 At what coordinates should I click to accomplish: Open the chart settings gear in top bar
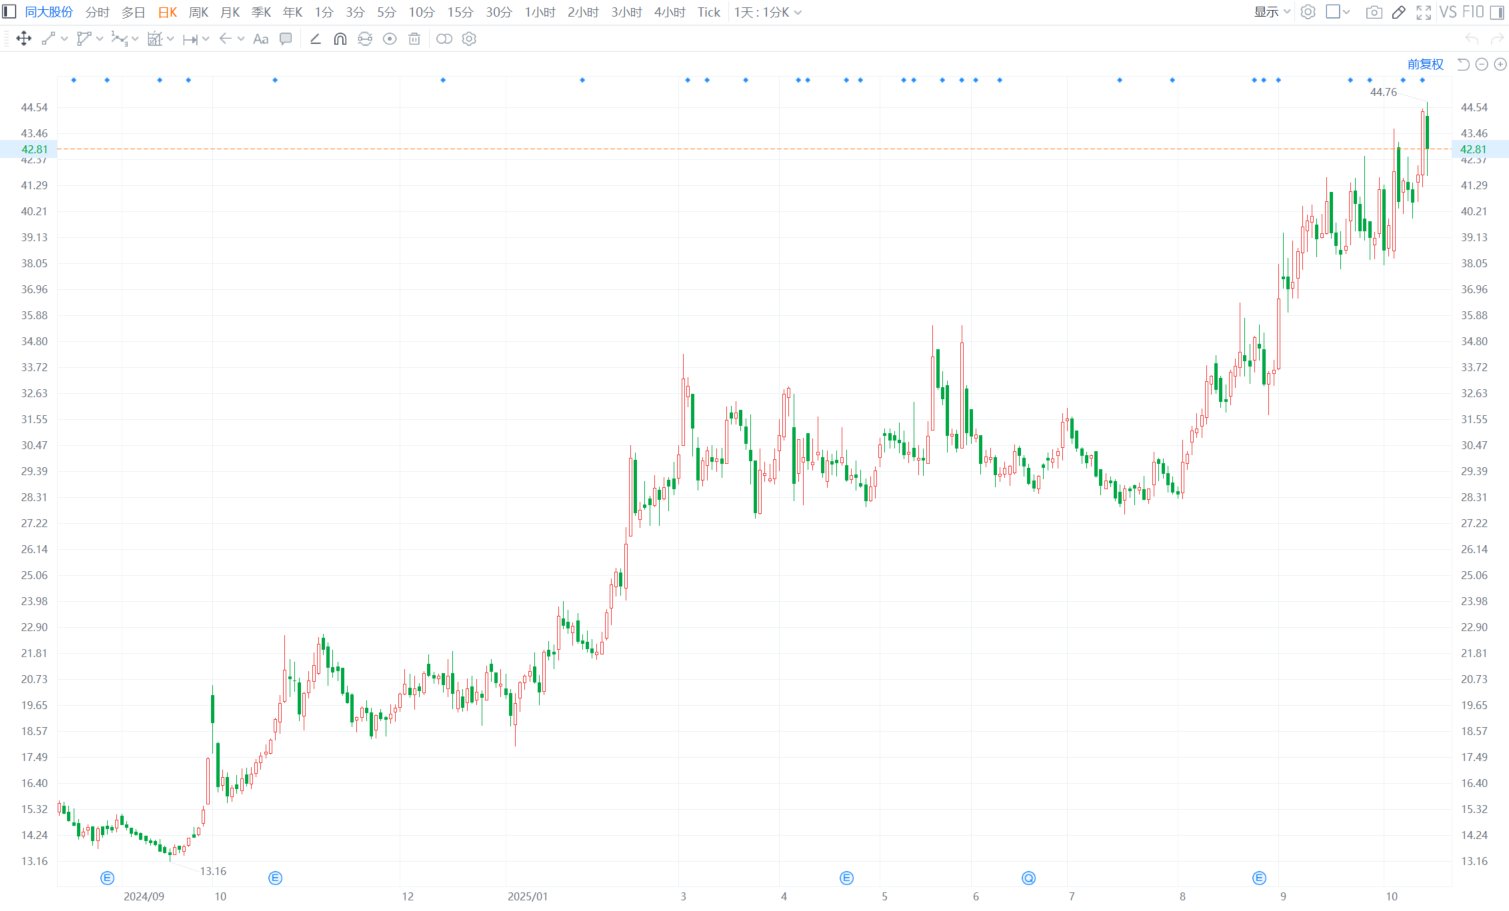(1307, 12)
